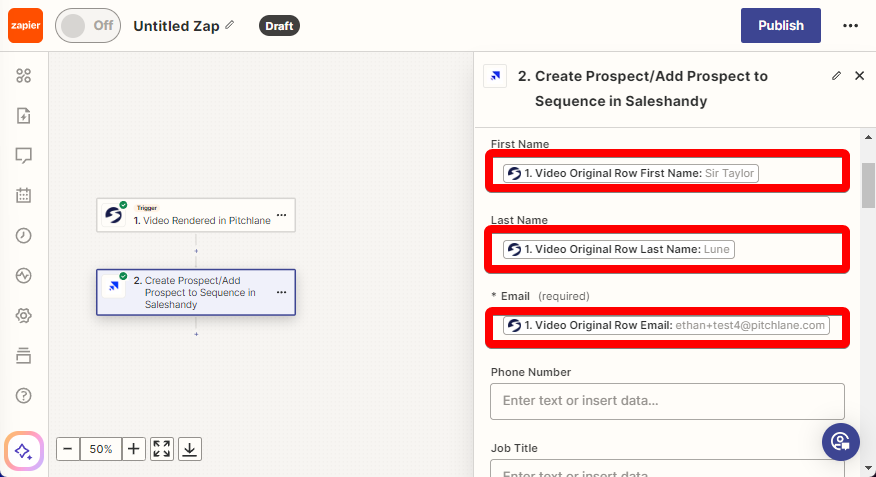
Task: Open options menu for Pitchlane trigger step
Action: (x=282, y=215)
